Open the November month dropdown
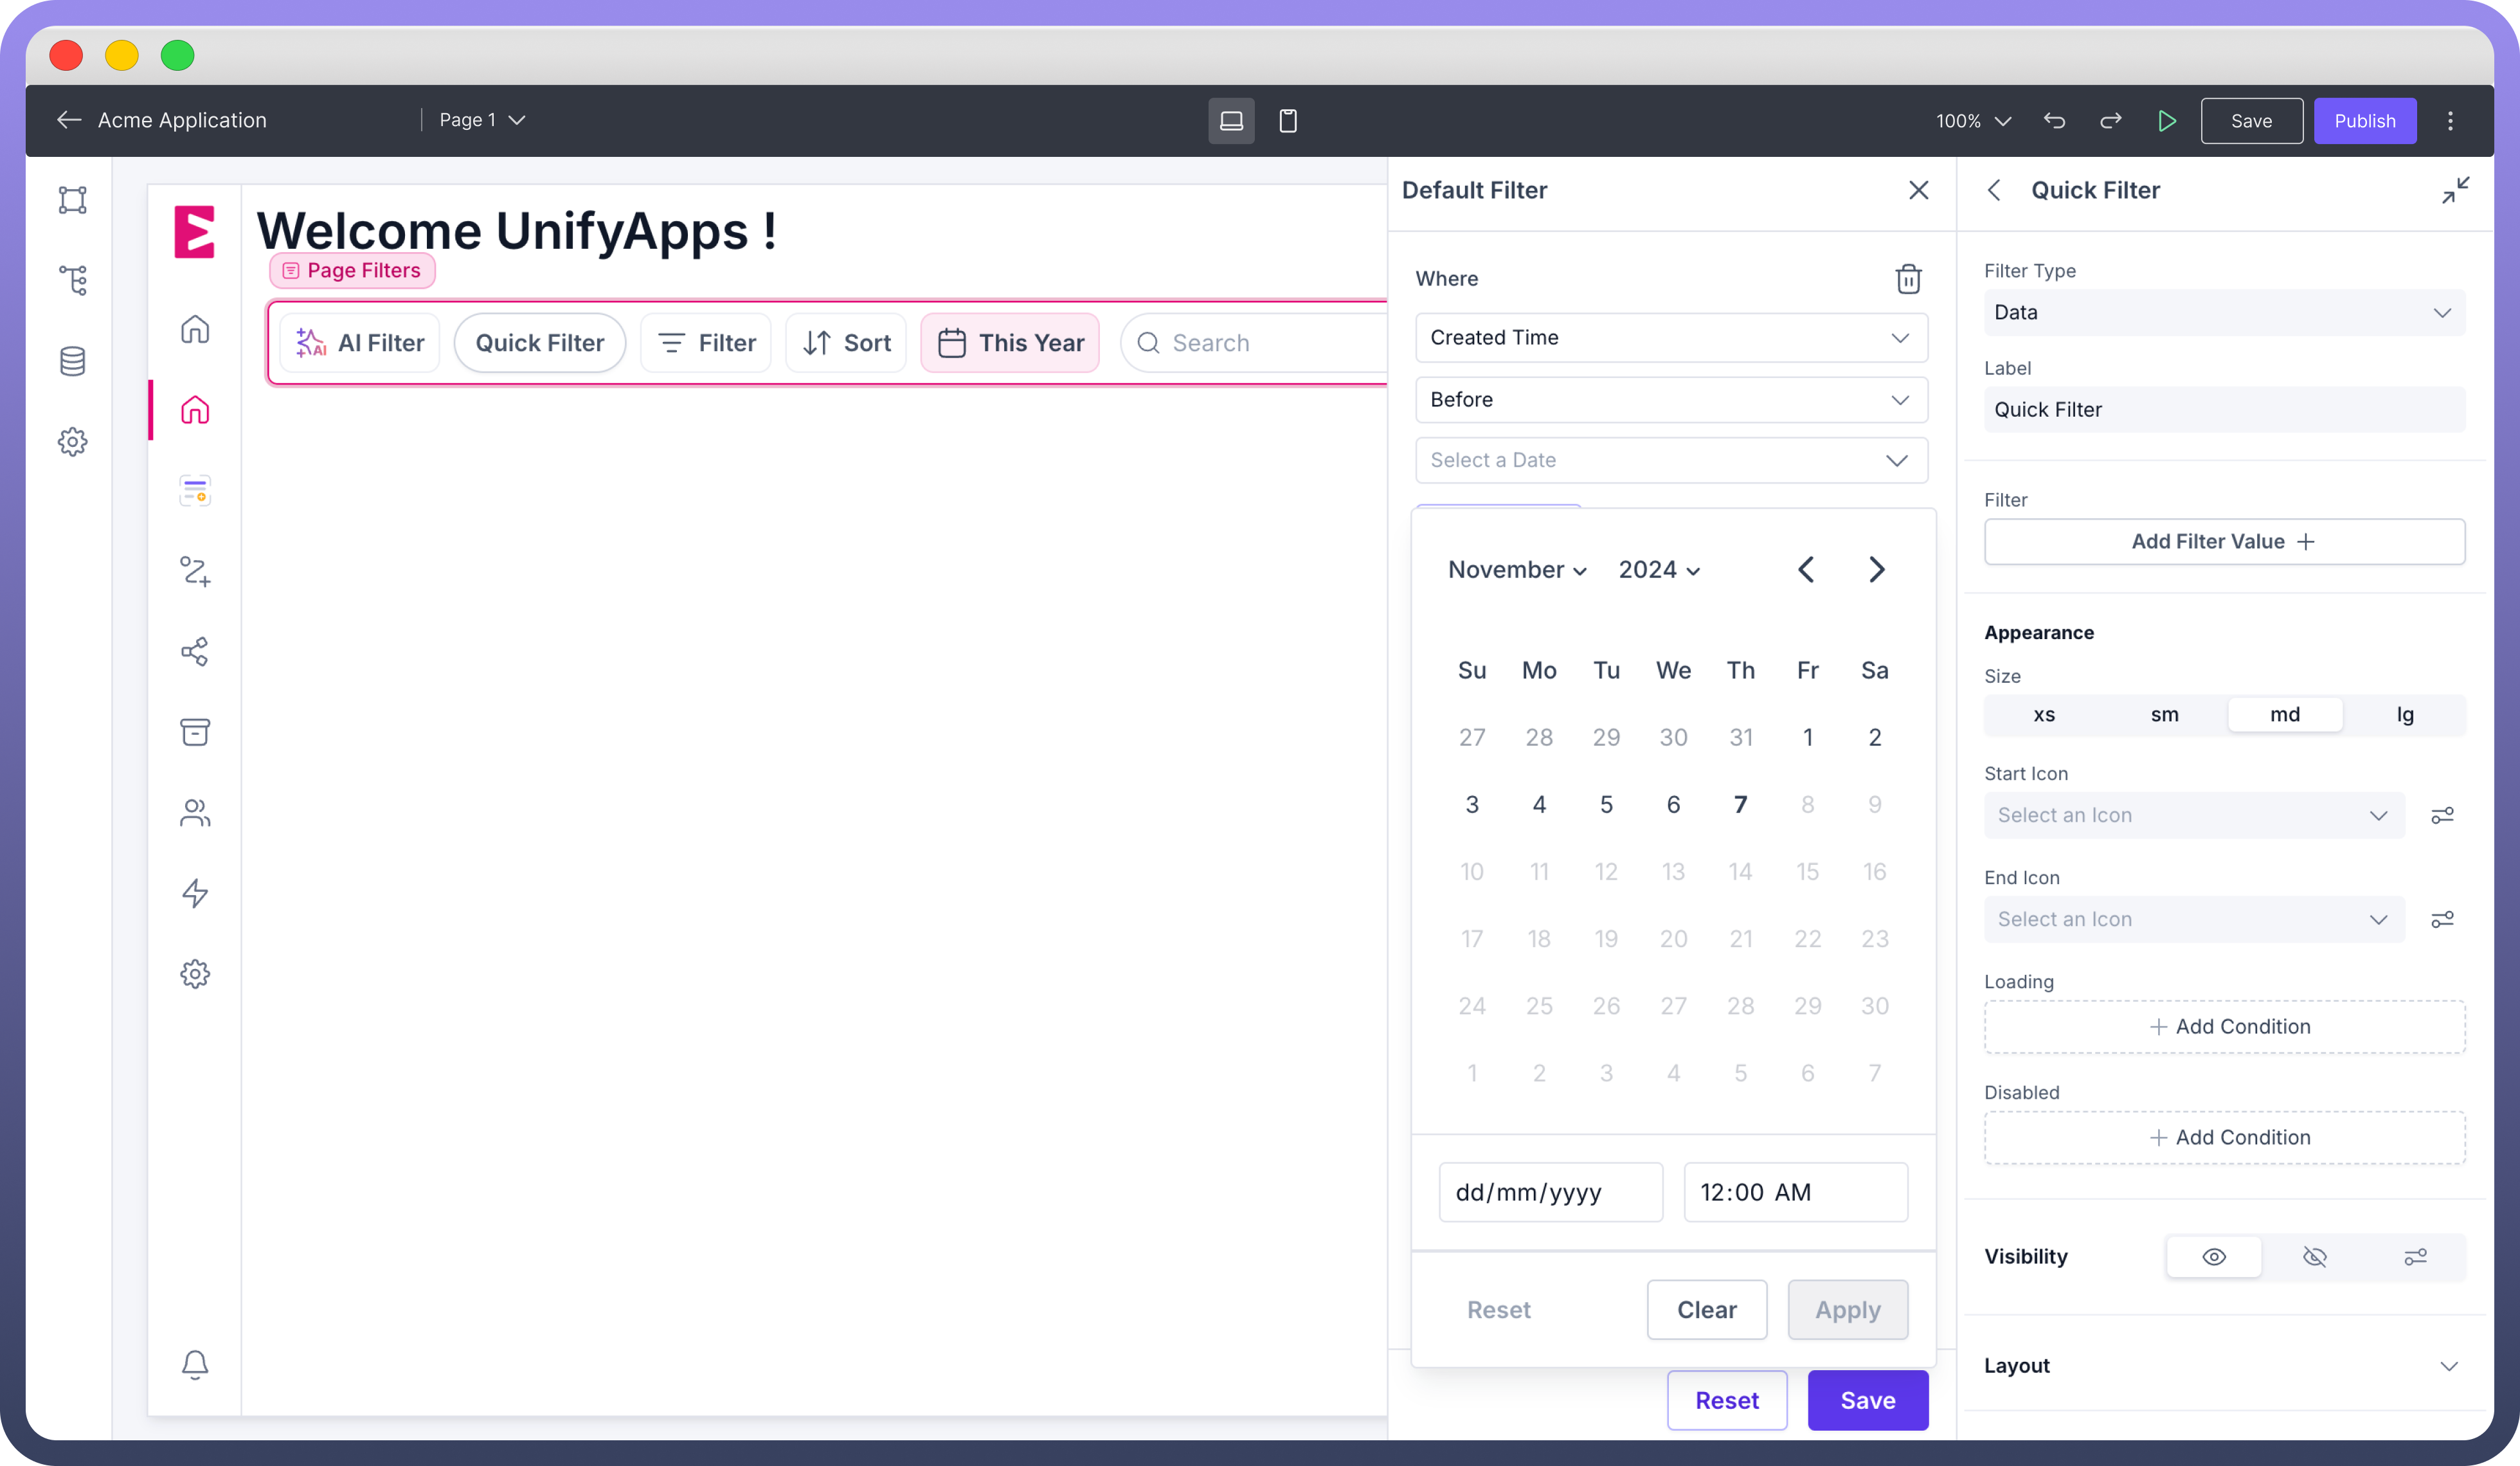The image size is (2520, 1466). pyautogui.click(x=1516, y=570)
